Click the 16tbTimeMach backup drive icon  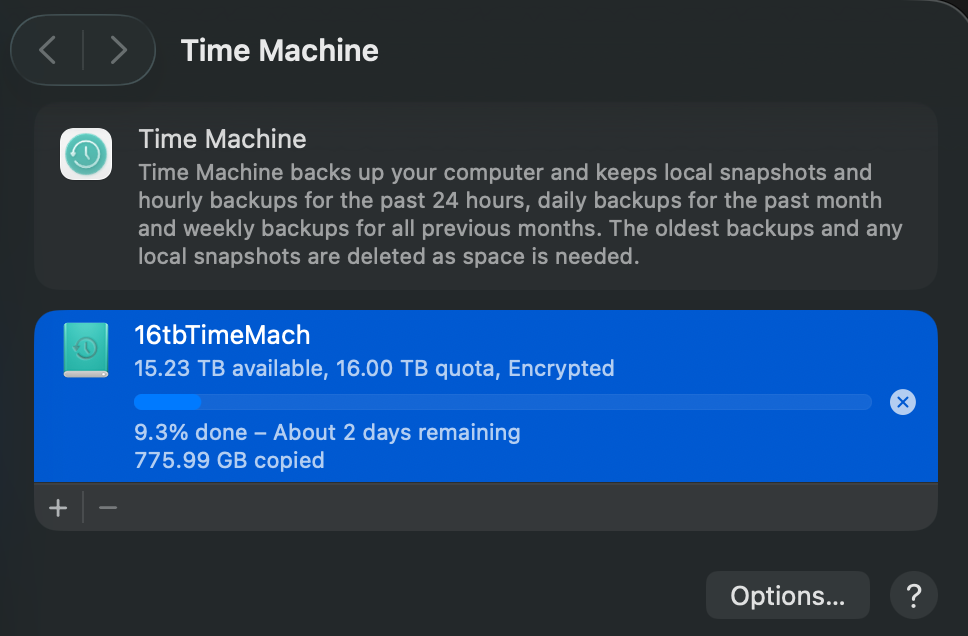(x=86, y=350)
